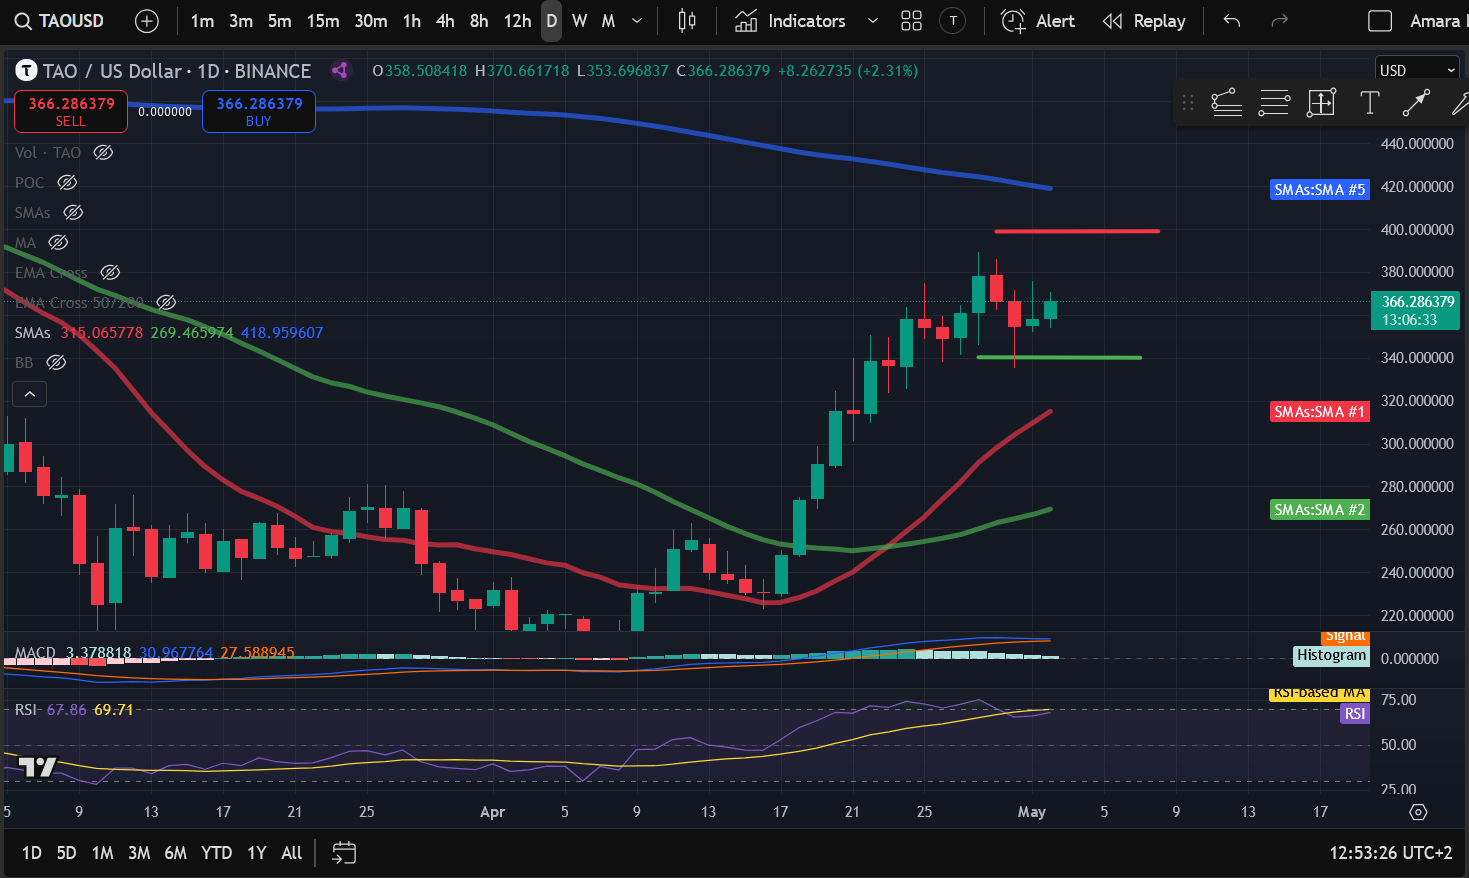
Task: Unhide the EMA Cross 50/200 indicator
Action: pyautogui.click(x=166, y=302)
